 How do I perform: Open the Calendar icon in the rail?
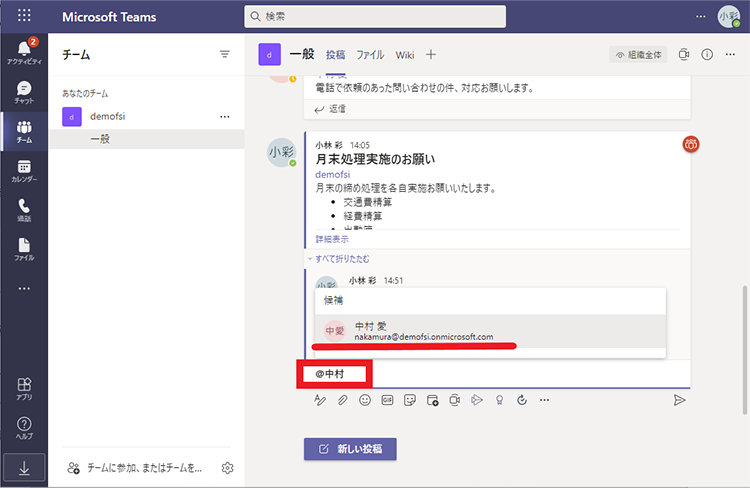coord(24,171)
